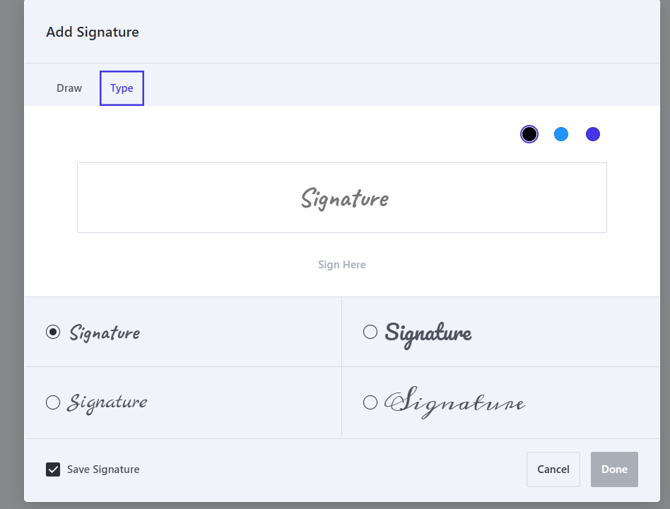Click inside the signature text input box

click(x=342, y=198)
